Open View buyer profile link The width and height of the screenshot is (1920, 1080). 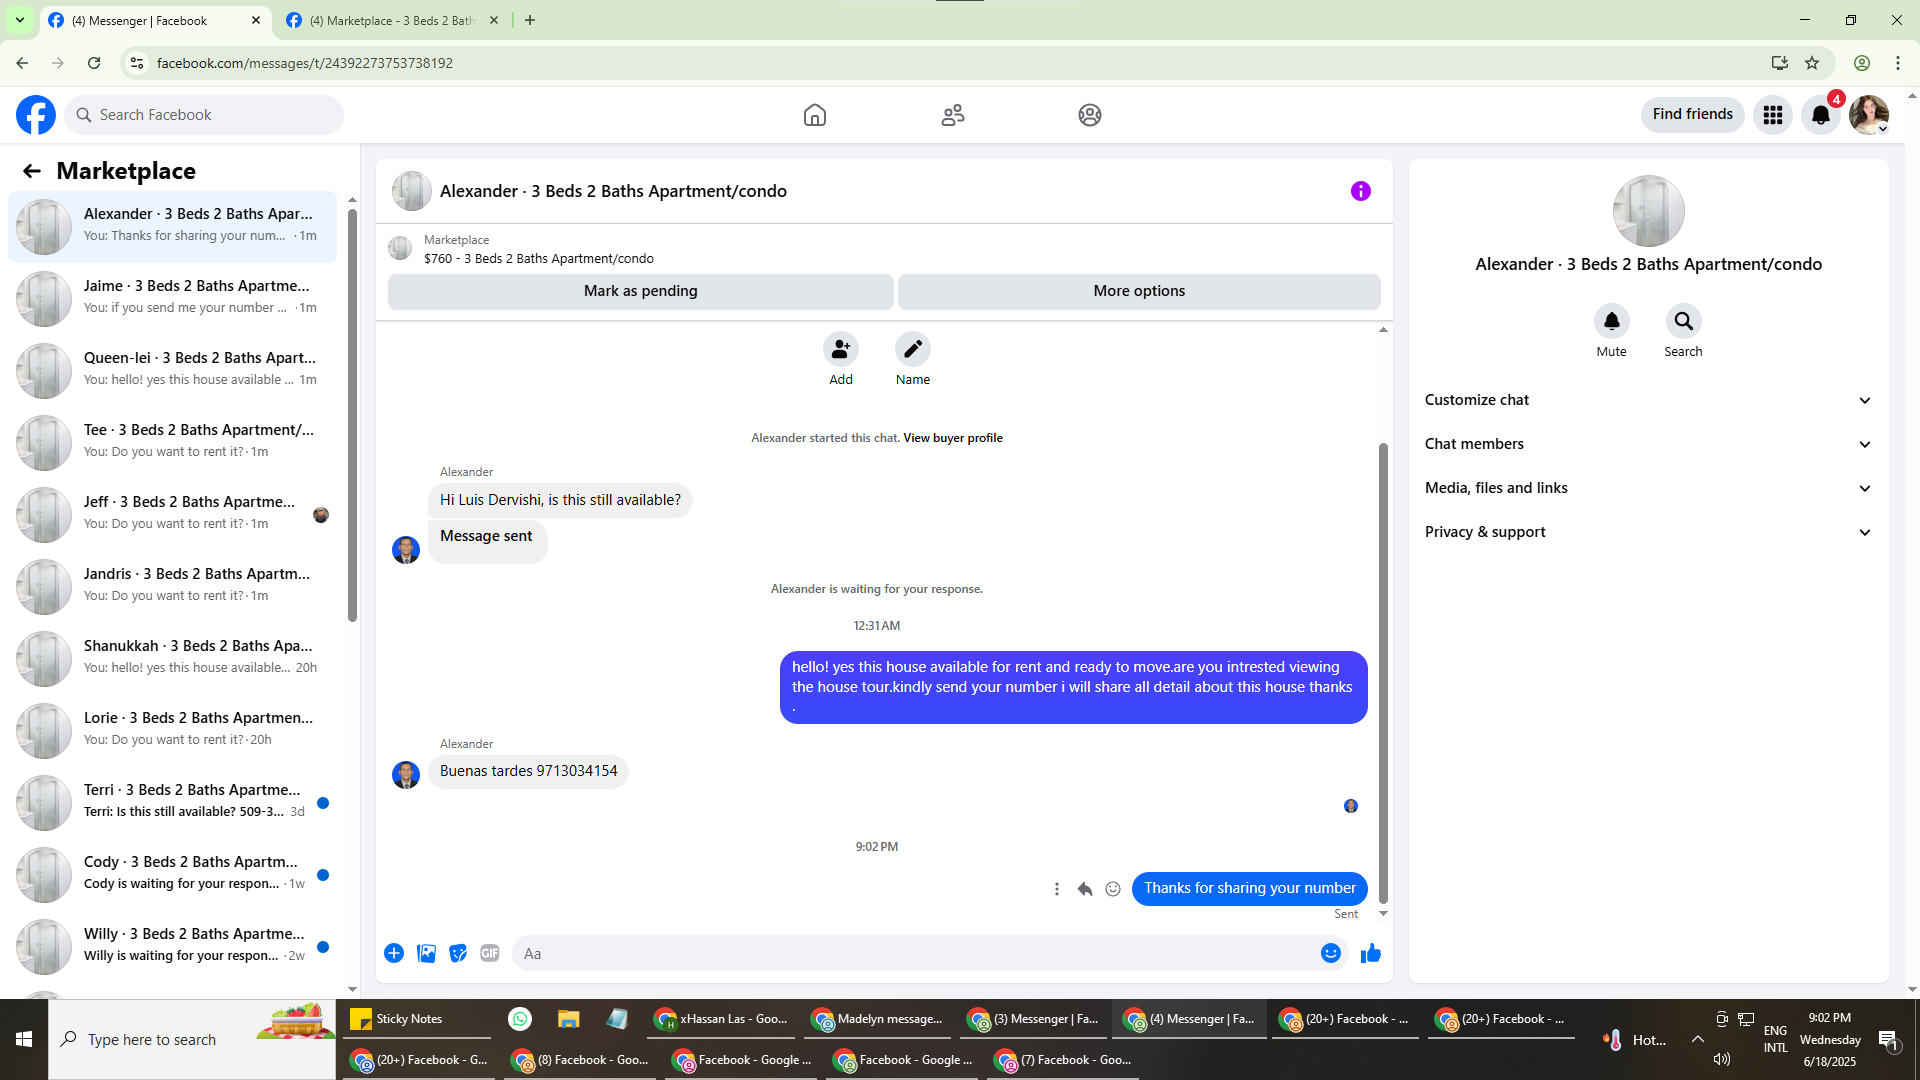coord(953,438)
